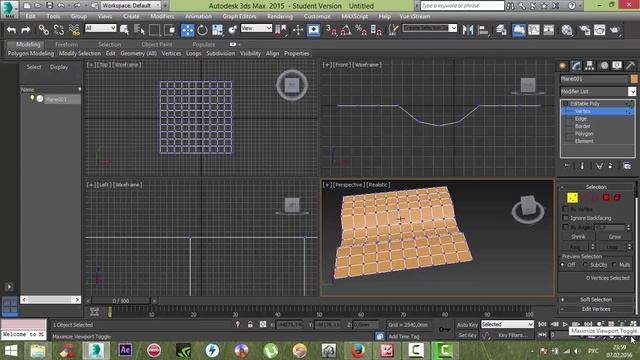Toggle the 3D Snaps button
Viewport: 640px width, 360px height.
[x=331, y=30]
